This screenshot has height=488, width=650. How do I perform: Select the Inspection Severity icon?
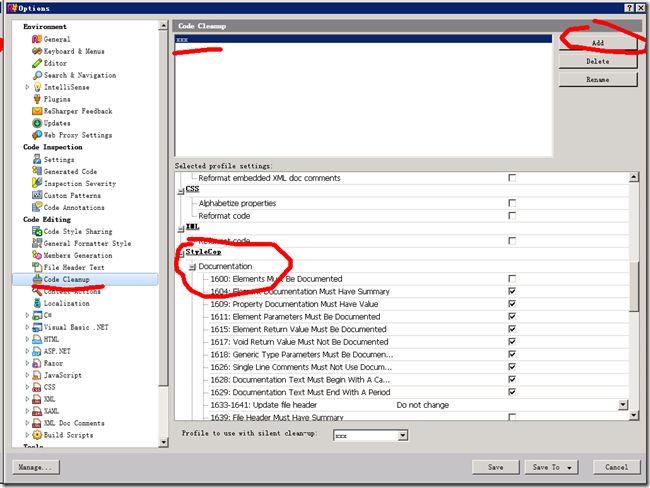click(x=36, y=183)
